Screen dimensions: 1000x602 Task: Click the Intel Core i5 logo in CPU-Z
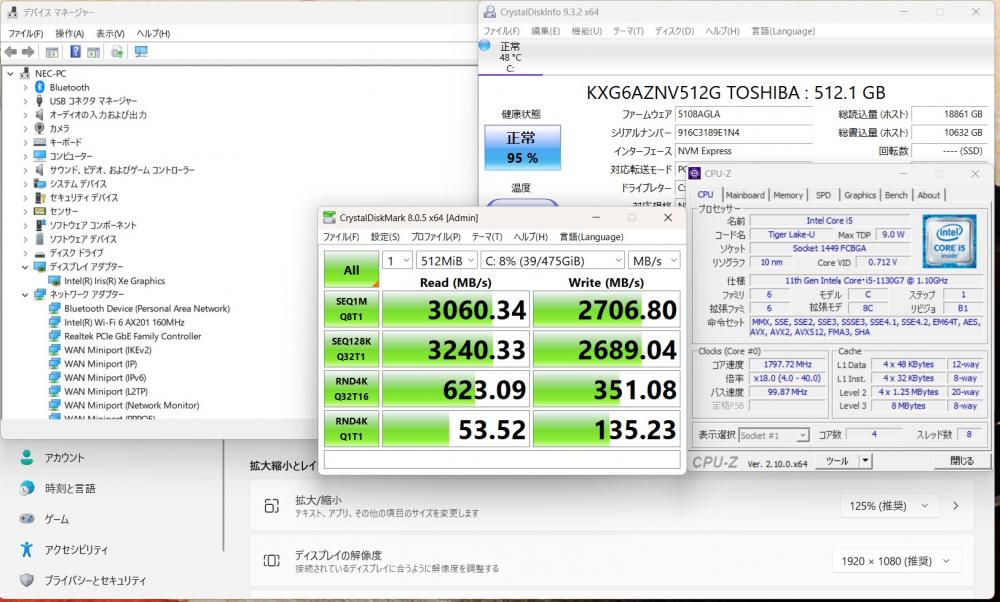[949, 241]
